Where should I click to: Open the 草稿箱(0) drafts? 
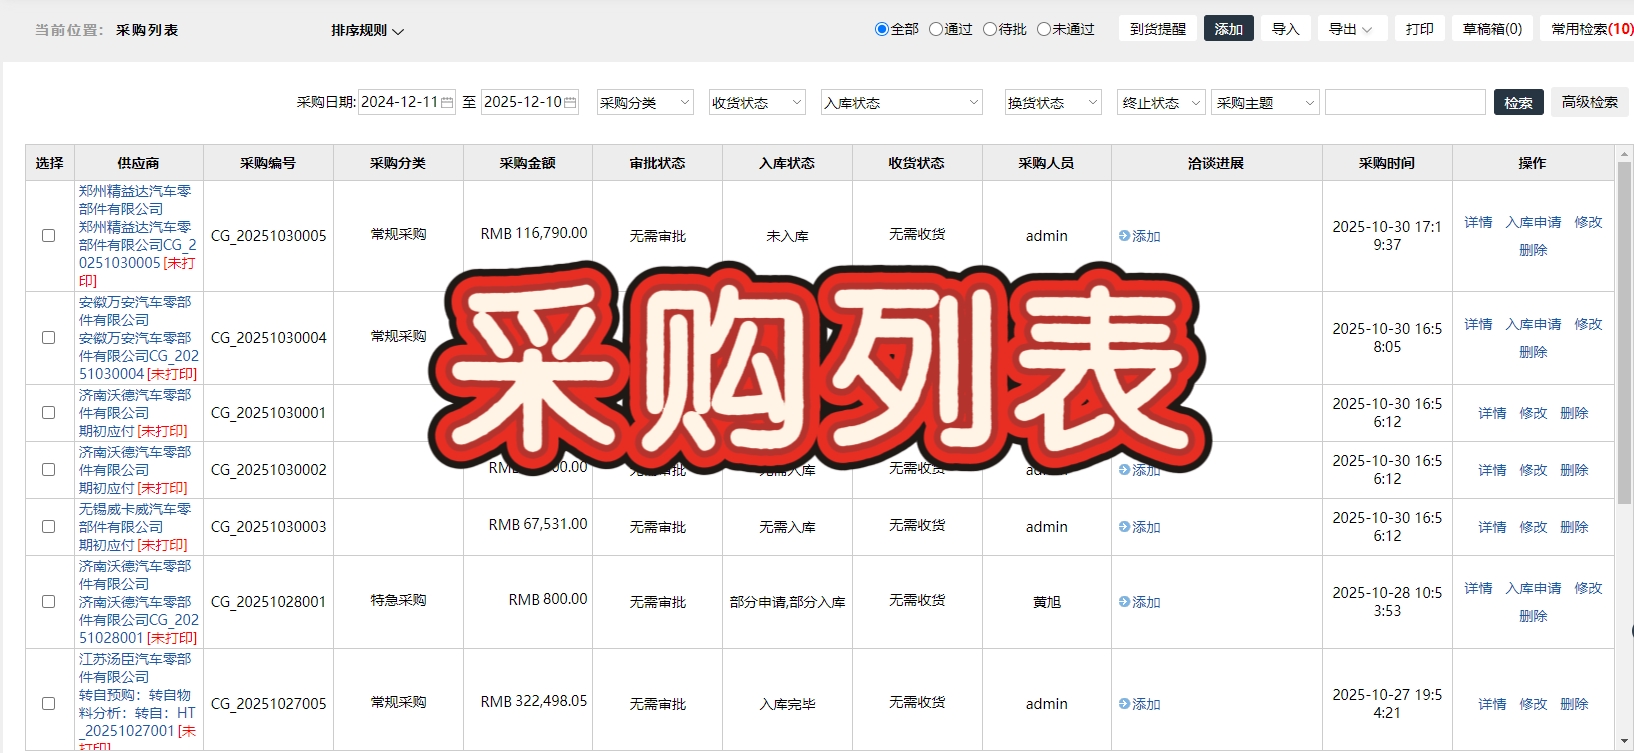coord(1492,29)
